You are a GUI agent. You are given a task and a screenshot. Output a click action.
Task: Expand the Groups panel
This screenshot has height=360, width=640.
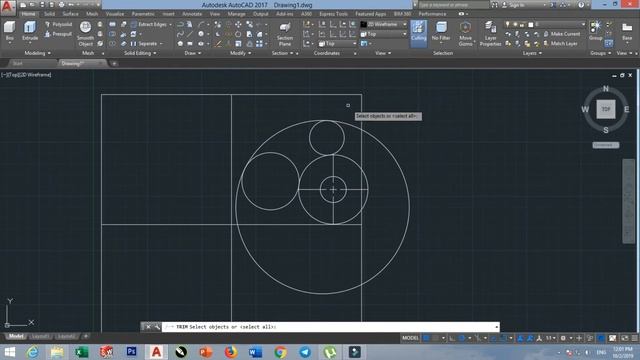tap(600, 53)
